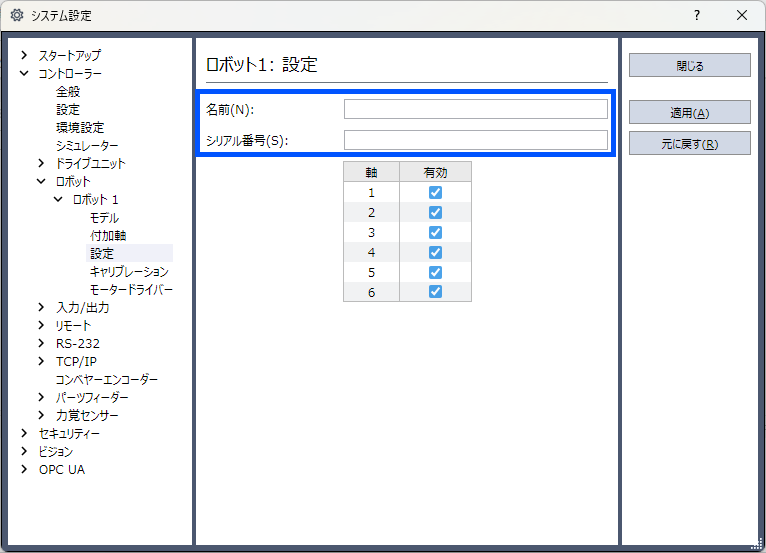Select the TCP/IP tree label
This screenshot has width=766, height=553.
(x=76, y=362)
